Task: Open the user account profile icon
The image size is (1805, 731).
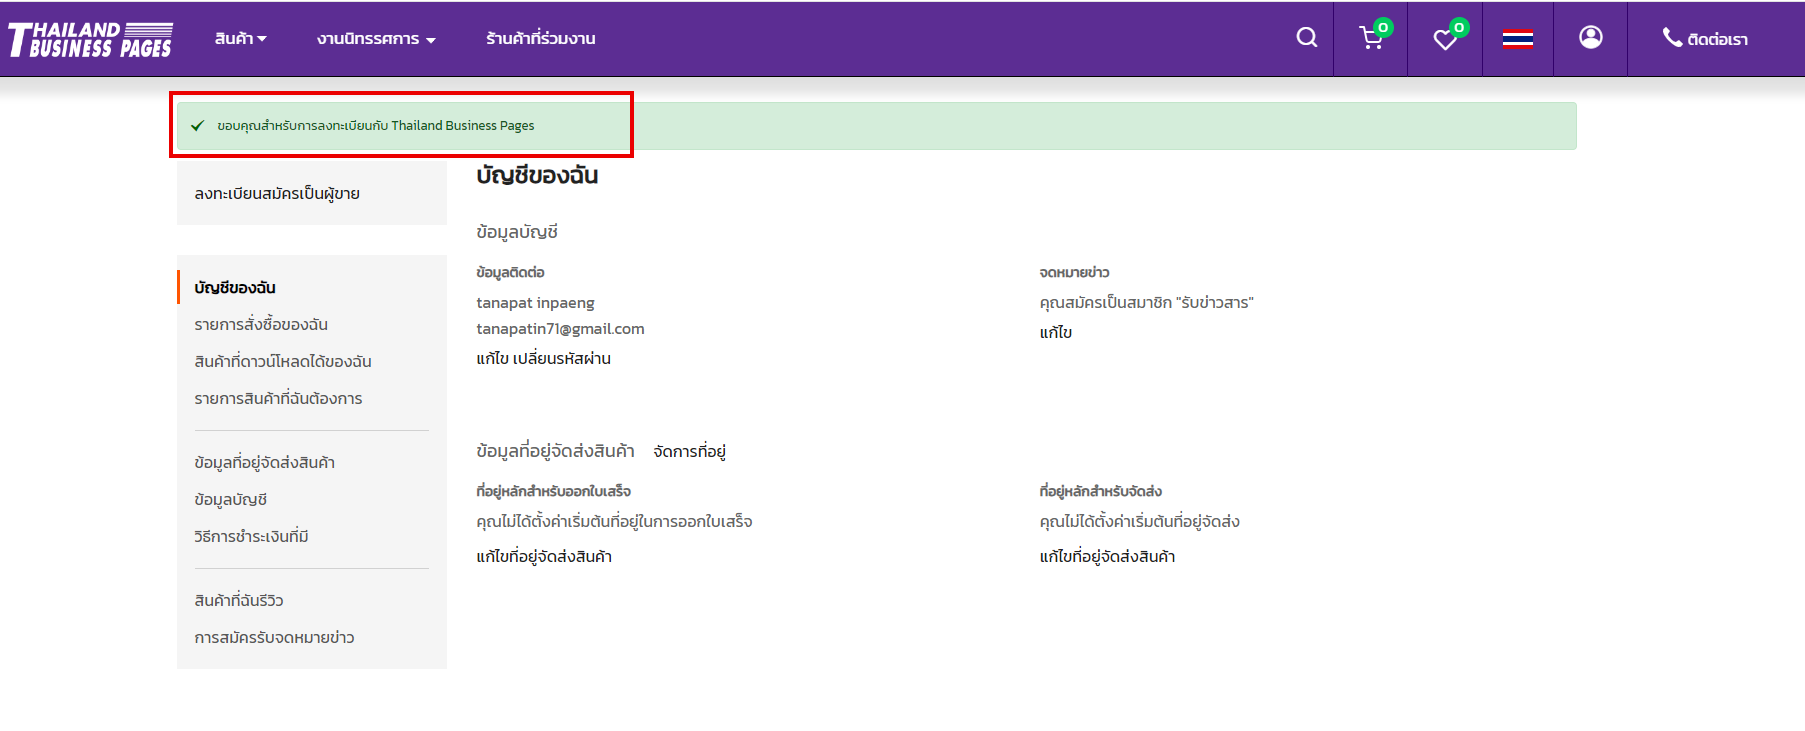Action: [1590, 38]
